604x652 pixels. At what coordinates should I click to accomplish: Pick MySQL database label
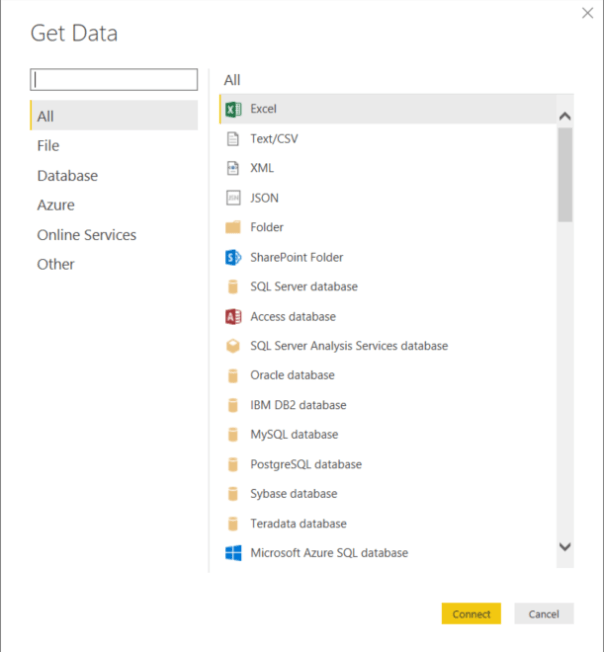click(294, 435)
